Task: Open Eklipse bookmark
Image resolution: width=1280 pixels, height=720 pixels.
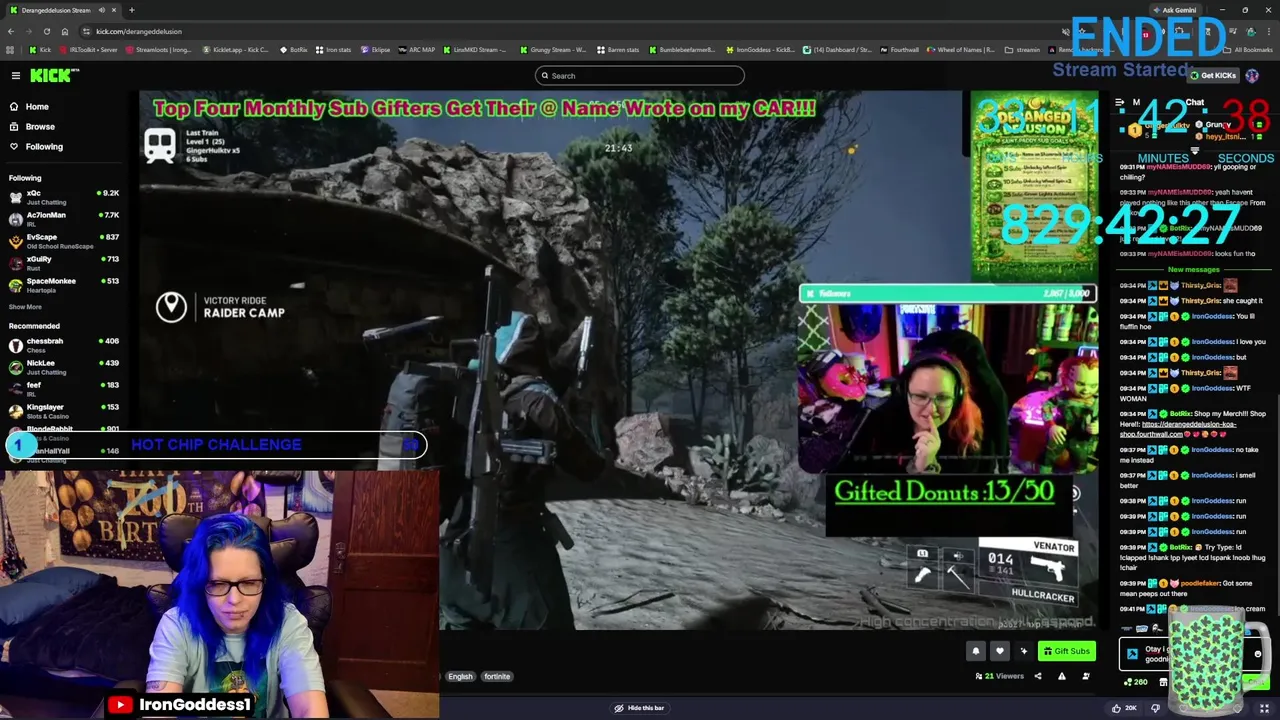Action: pos(376,49)
